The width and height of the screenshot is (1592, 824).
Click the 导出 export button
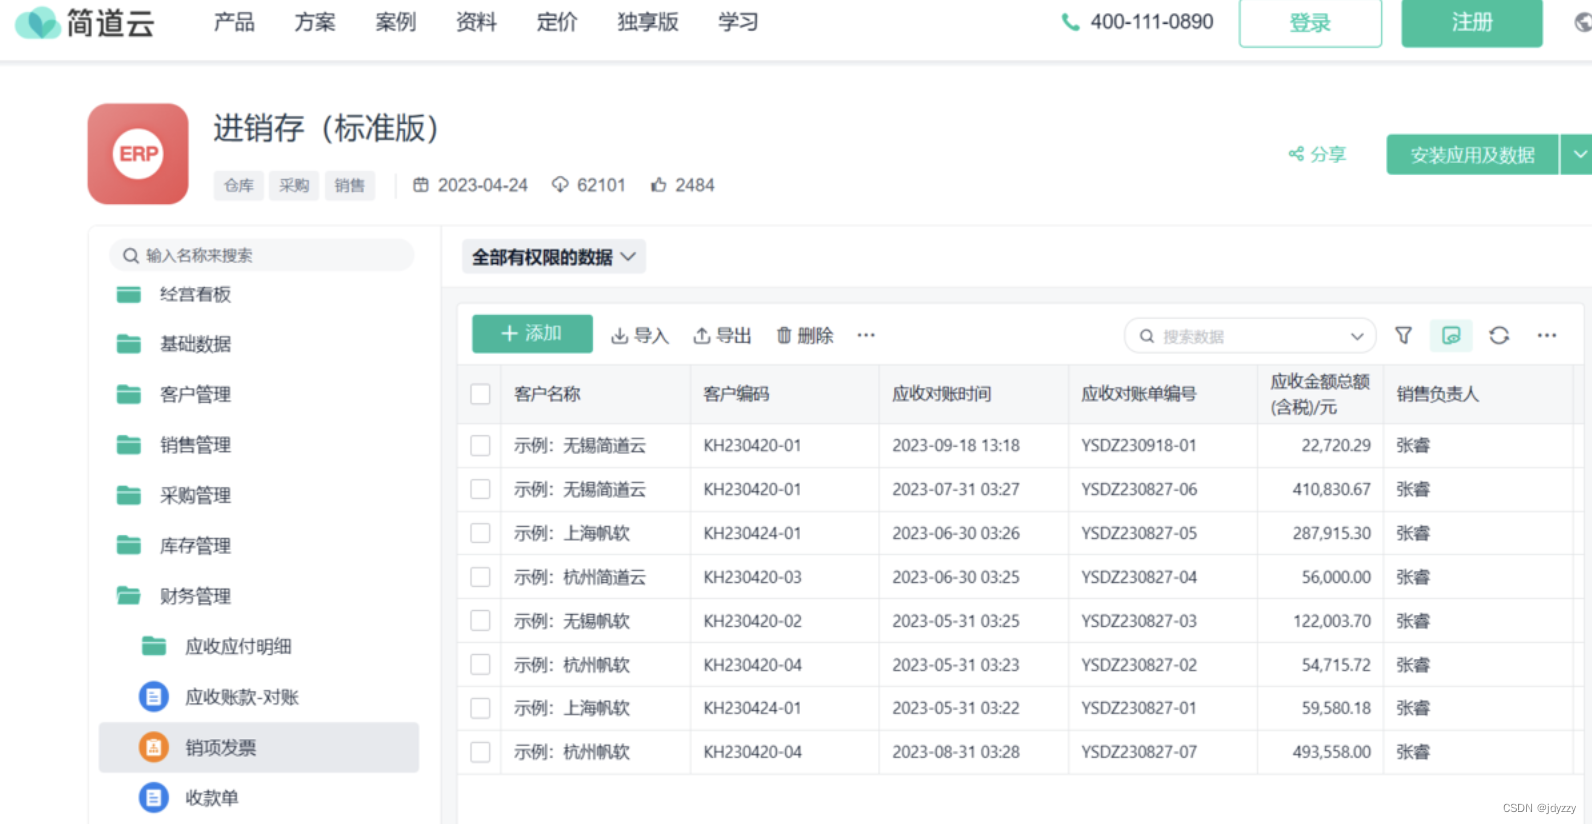(x=722, y=335)
